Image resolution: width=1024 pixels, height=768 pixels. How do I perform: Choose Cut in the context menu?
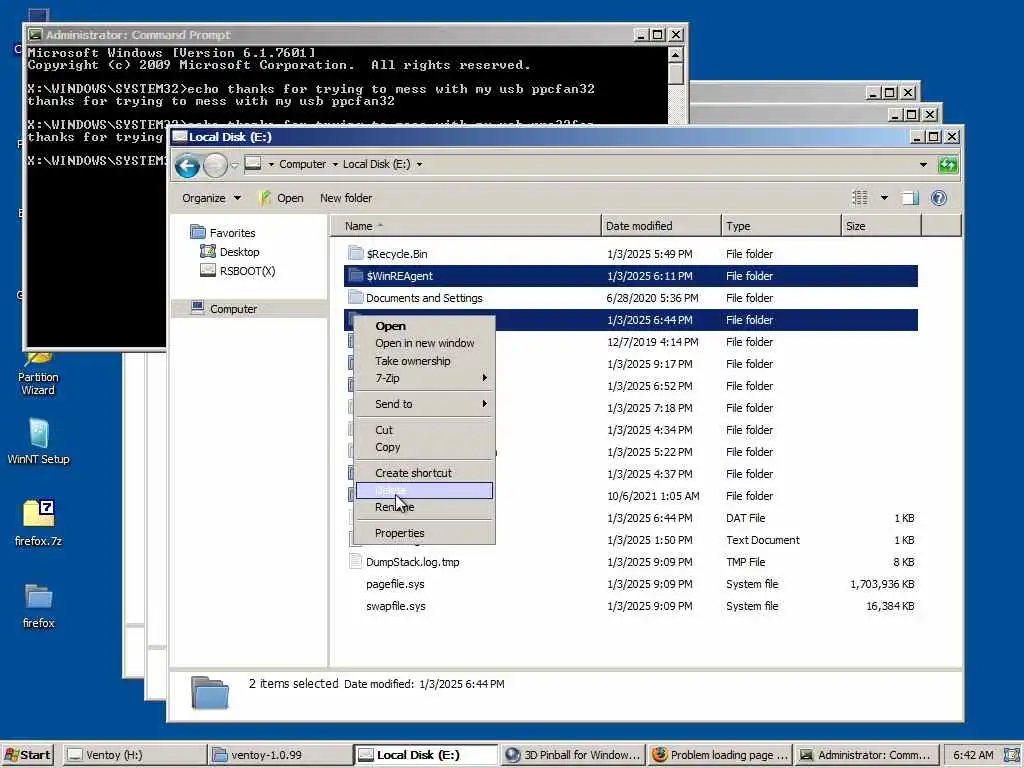click(424, 430)
